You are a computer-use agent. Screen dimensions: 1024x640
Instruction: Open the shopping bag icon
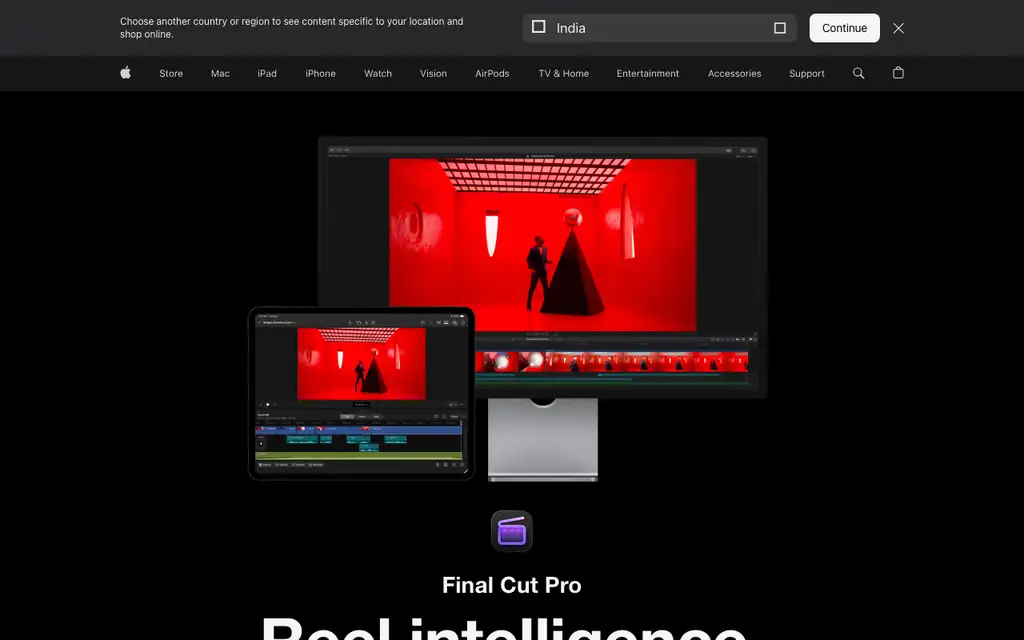coord(898,72)
